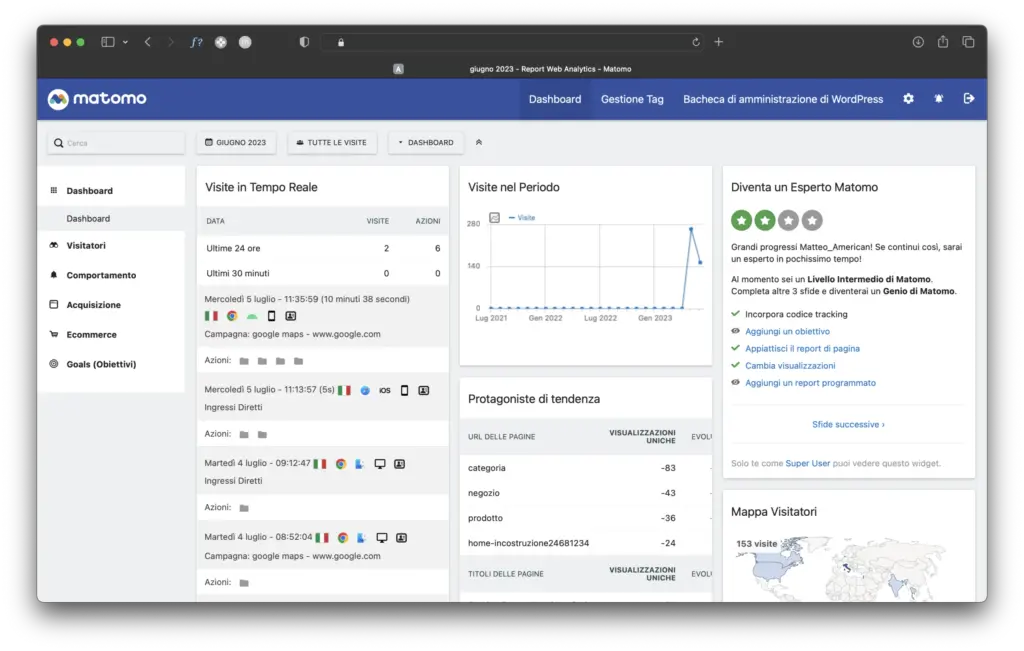Click the Aggiungi un obiettivo link
Screen dimensions: 1024x651
click(787, 331)
